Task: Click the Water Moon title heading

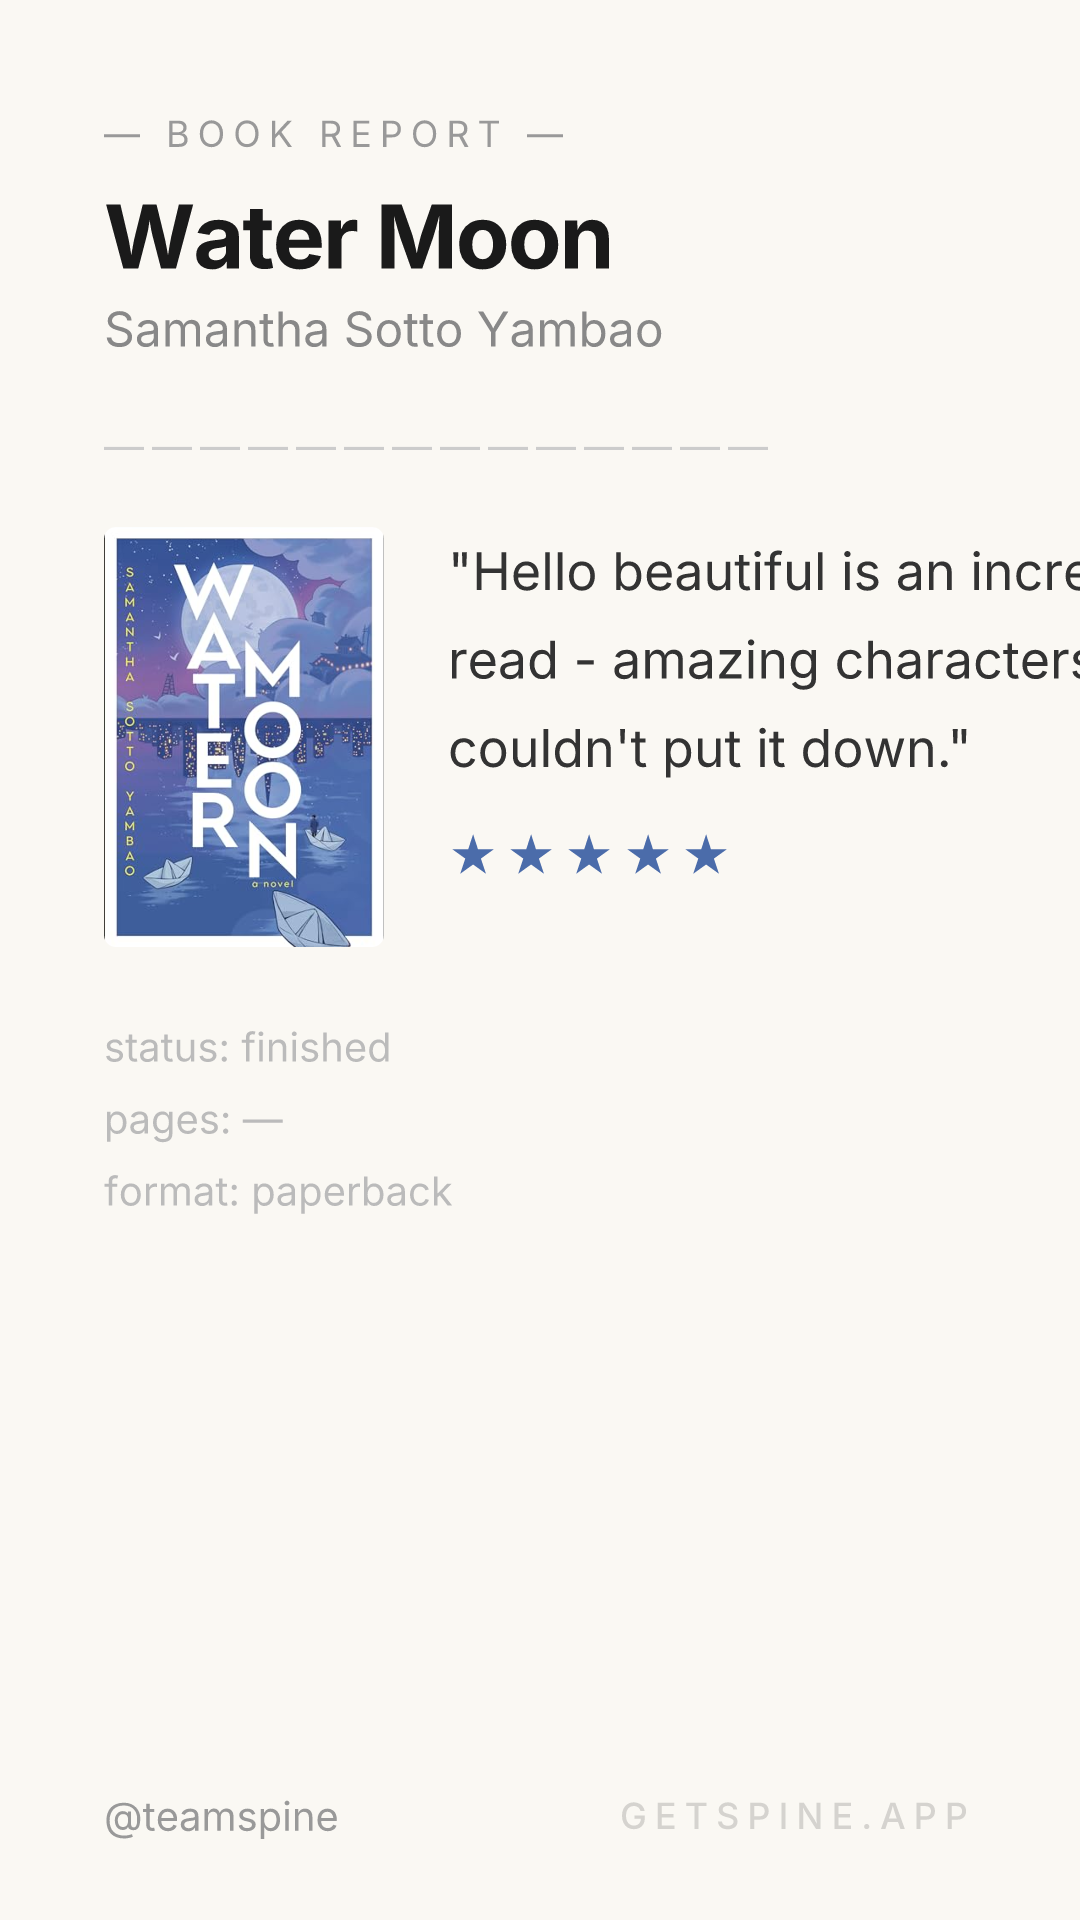Action: point(359,238)
